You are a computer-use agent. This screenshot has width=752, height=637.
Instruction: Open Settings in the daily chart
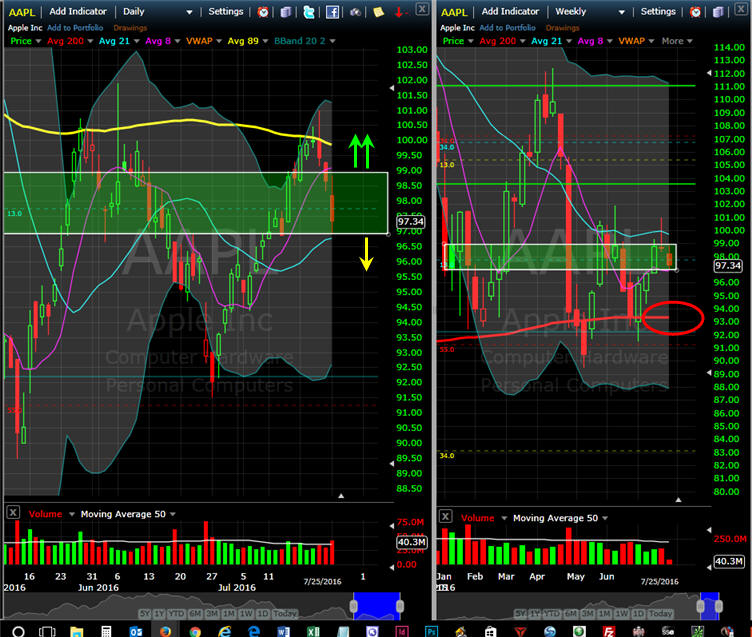pos(225,12)
